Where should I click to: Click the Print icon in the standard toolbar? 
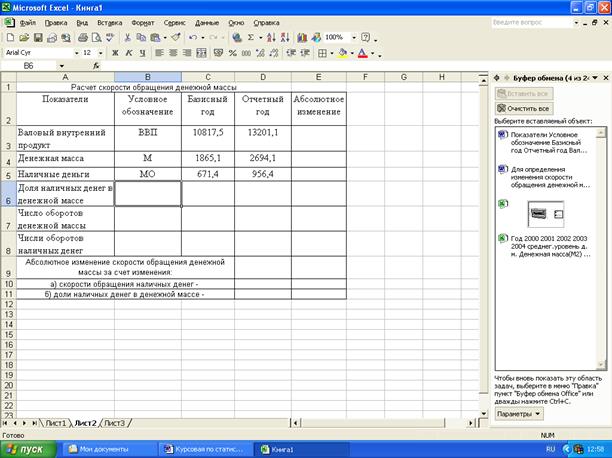[x=81, y=37]
